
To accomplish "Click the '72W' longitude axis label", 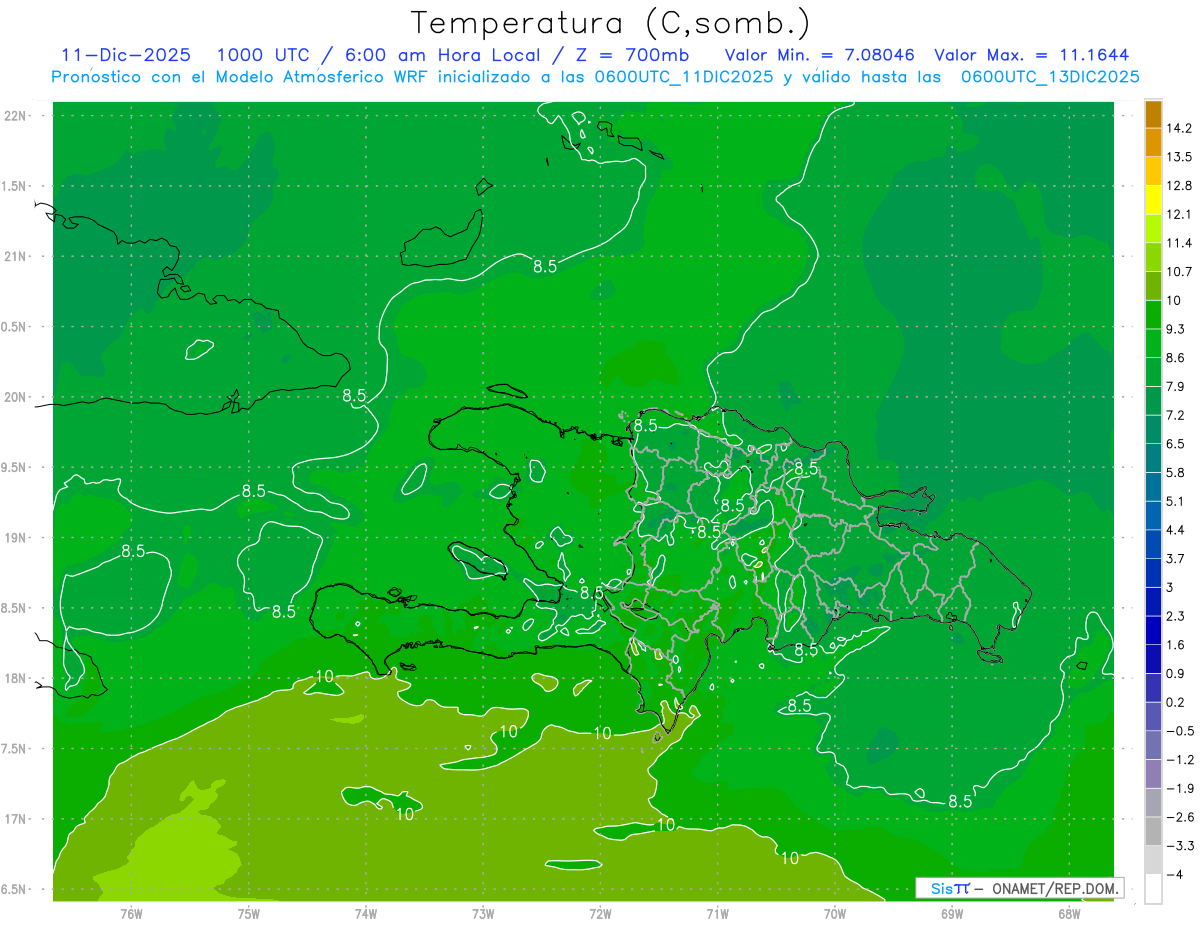I will click(600, 914).
